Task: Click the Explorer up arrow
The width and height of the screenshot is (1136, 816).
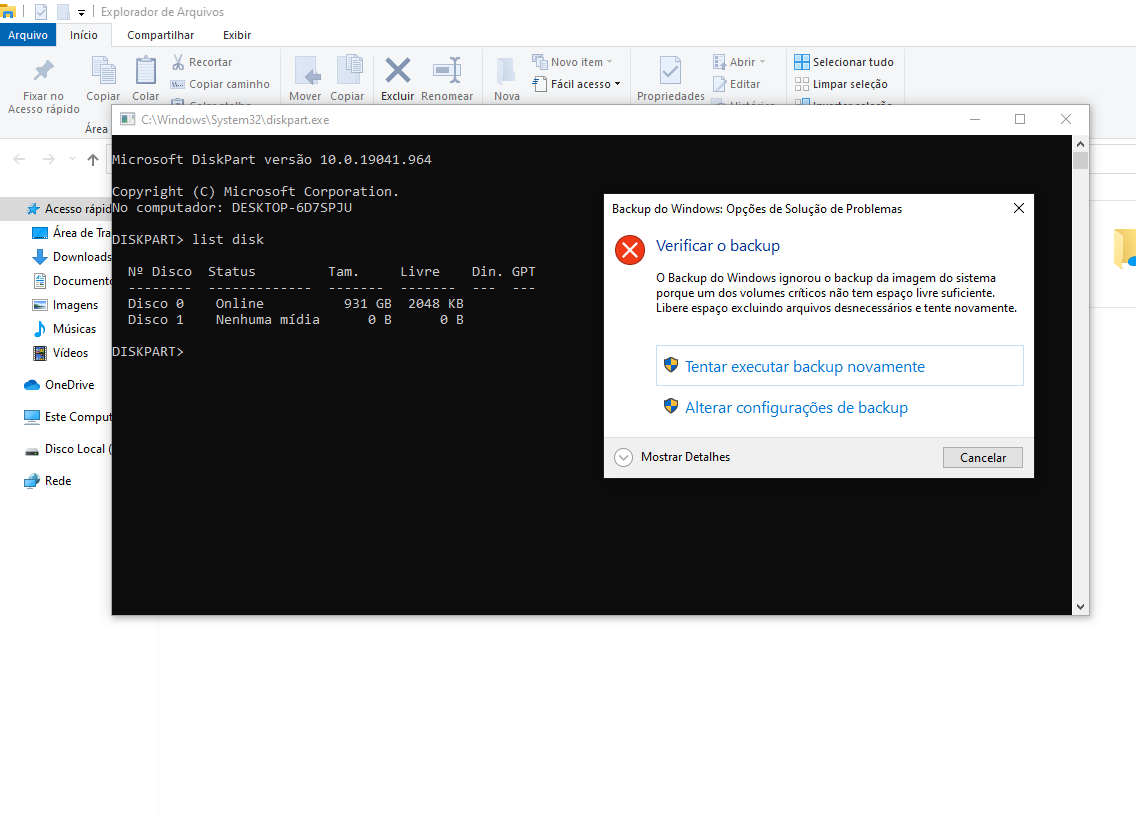Action: click(93, 159)
